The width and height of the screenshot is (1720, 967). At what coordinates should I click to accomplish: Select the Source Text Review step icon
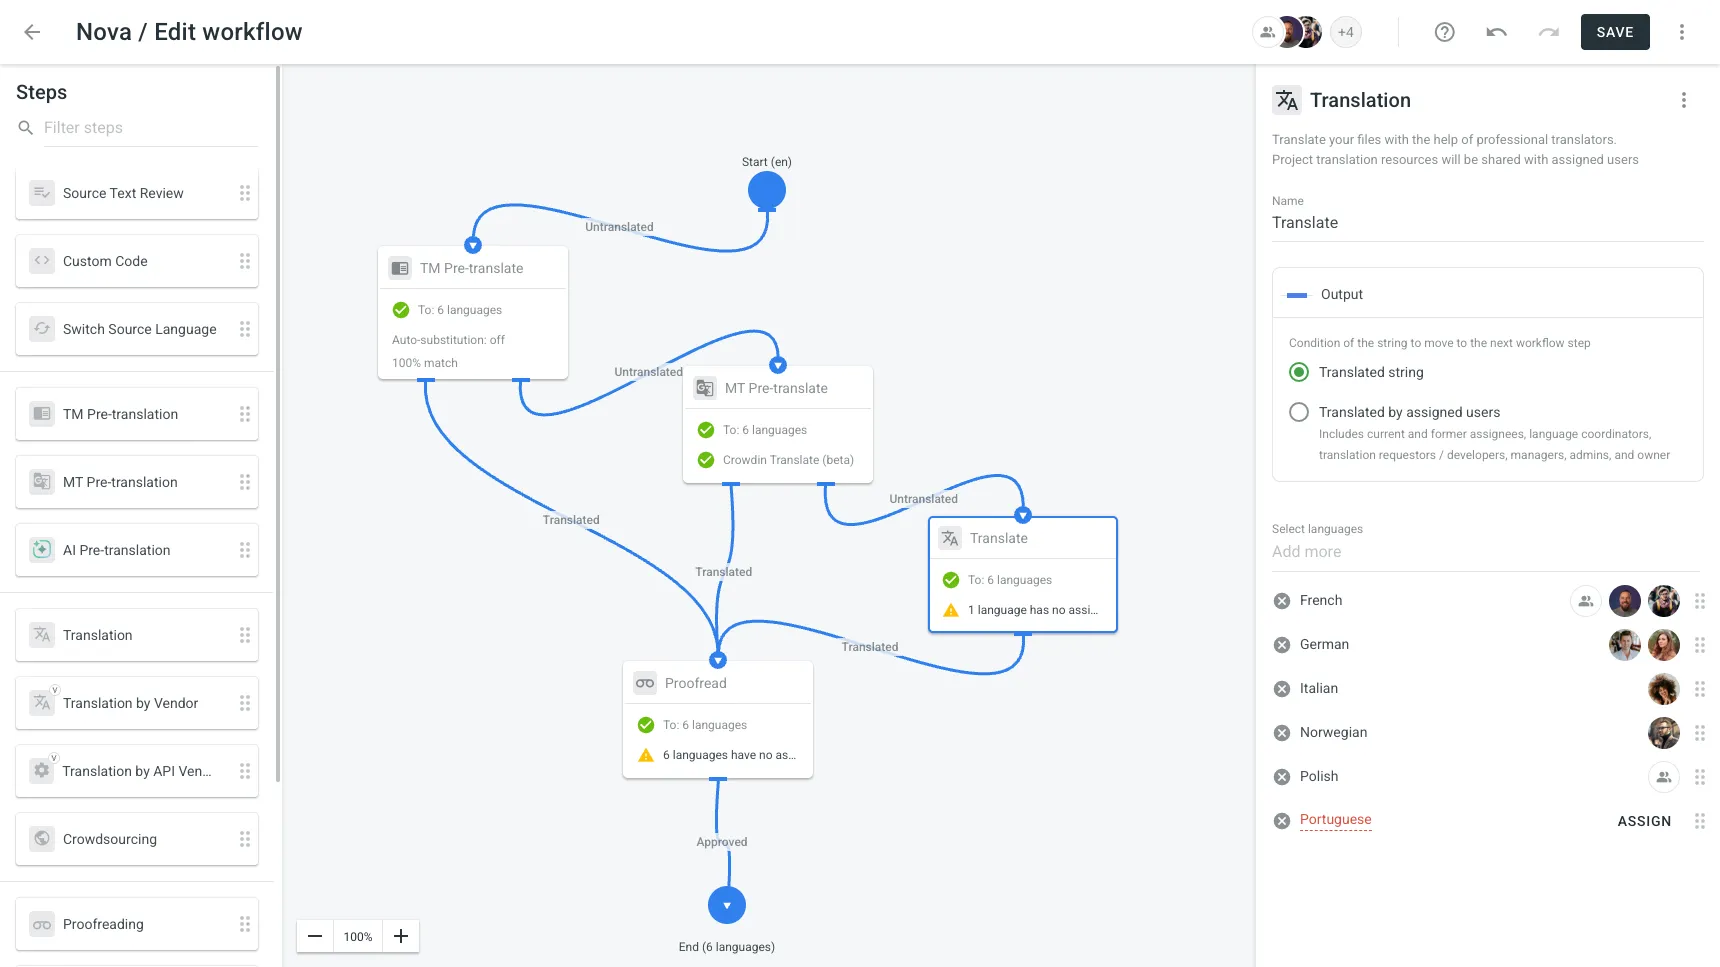click(x=41, y=192)
